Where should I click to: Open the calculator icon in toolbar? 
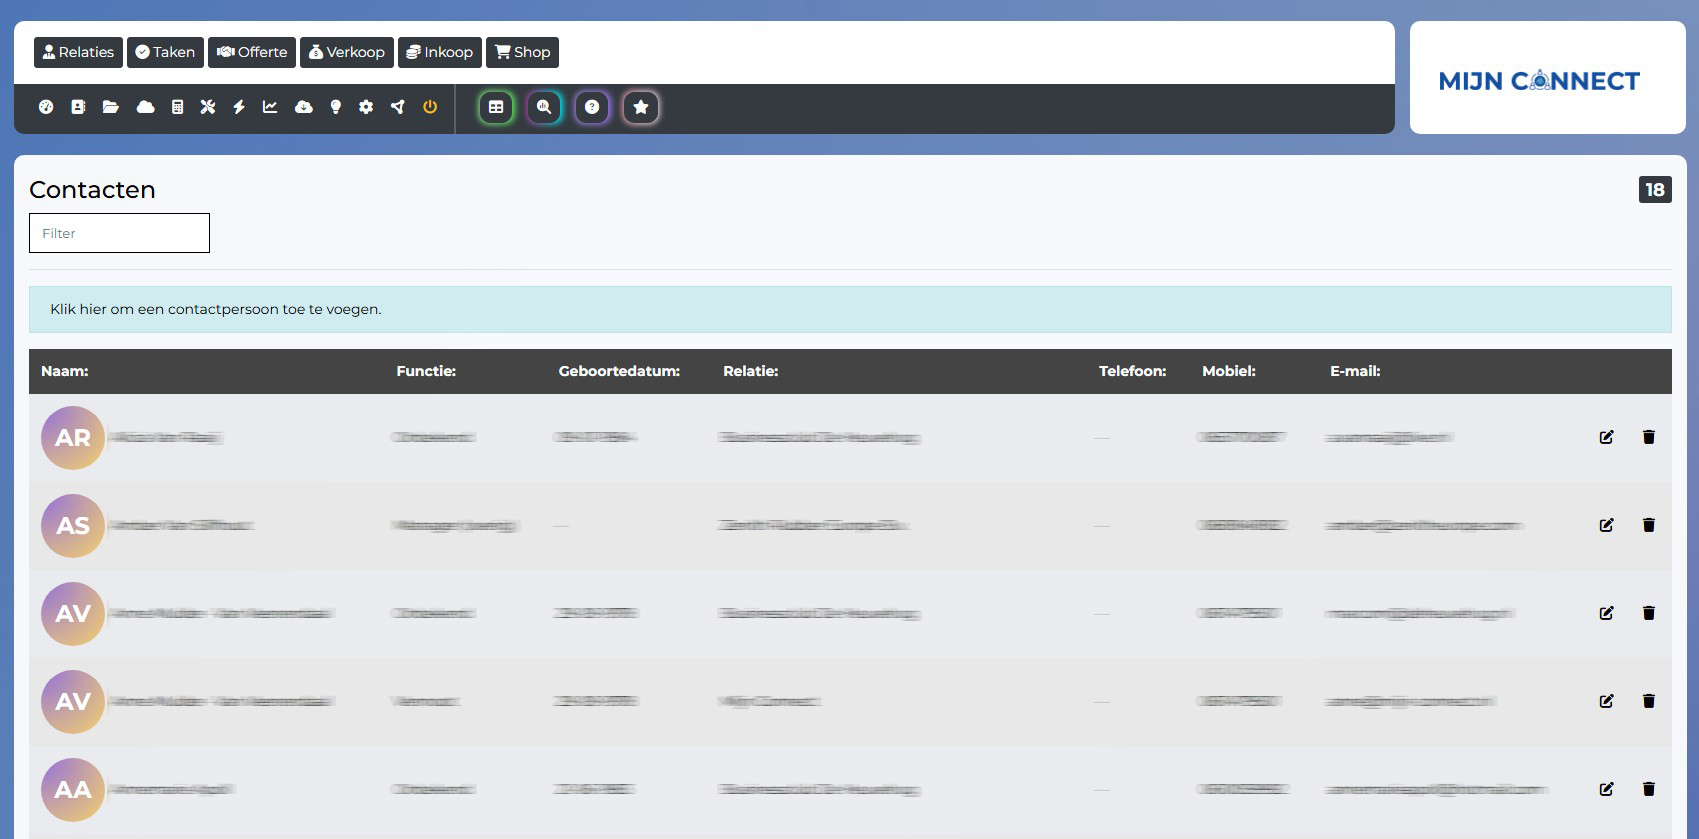177,107
